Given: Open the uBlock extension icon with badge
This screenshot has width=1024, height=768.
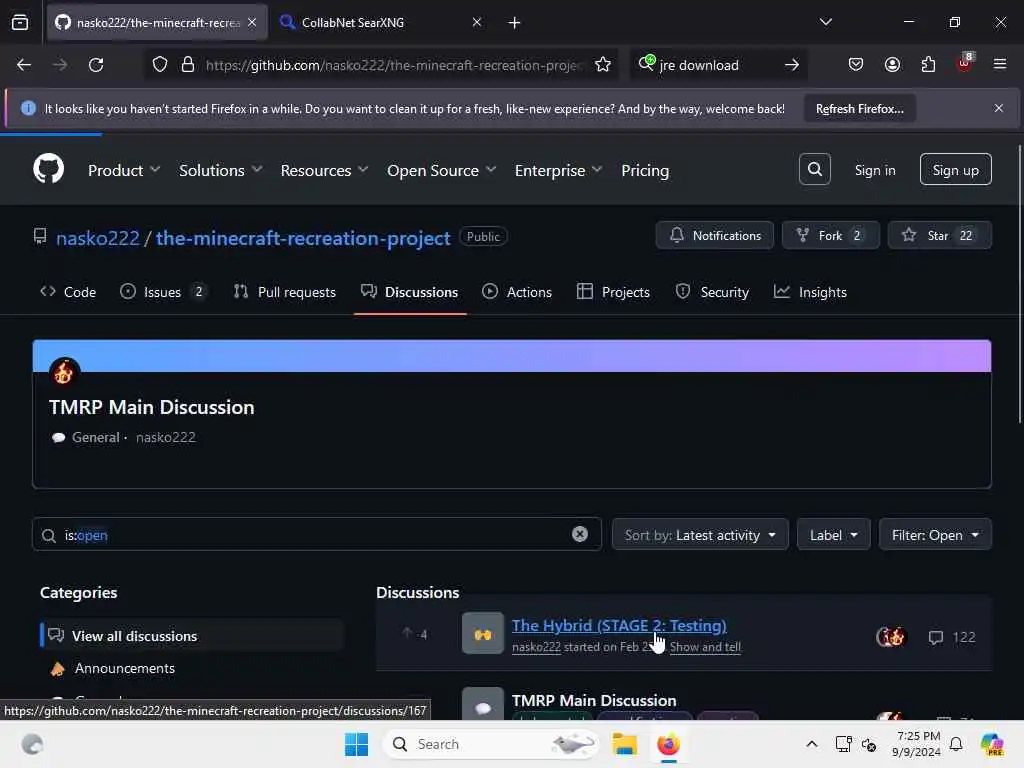Looking at the screenshot, I should [x=965, y=63].
